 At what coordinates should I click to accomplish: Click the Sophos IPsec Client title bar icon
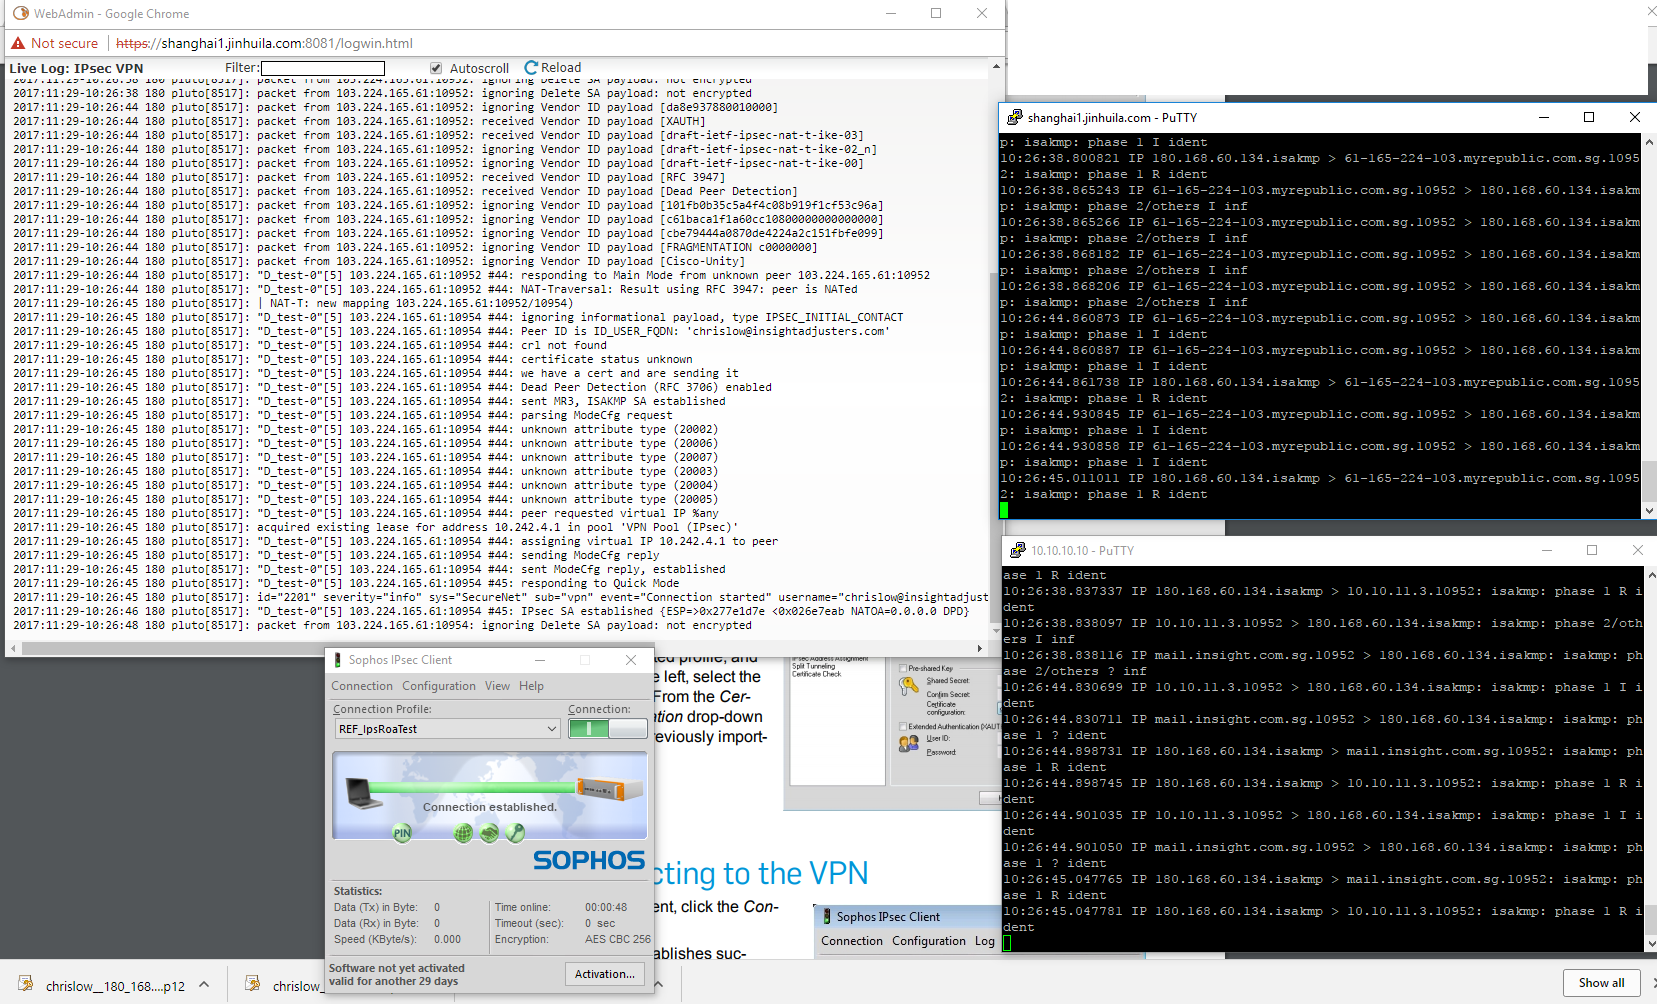tap(338, 660)
